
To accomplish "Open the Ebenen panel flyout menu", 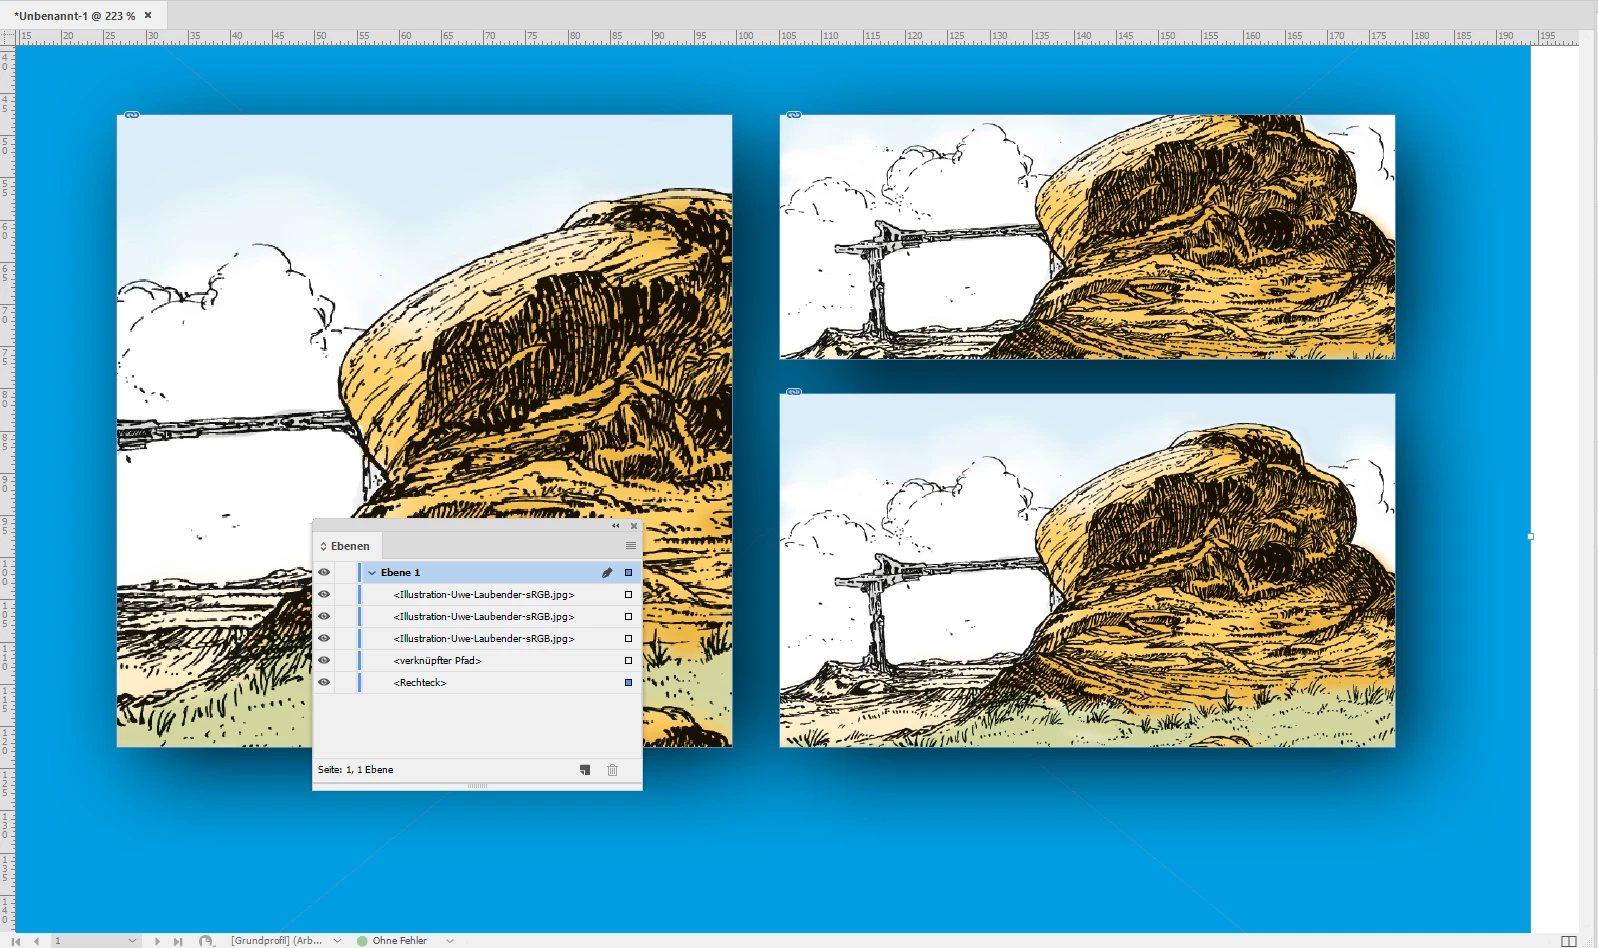I will 631,546.
